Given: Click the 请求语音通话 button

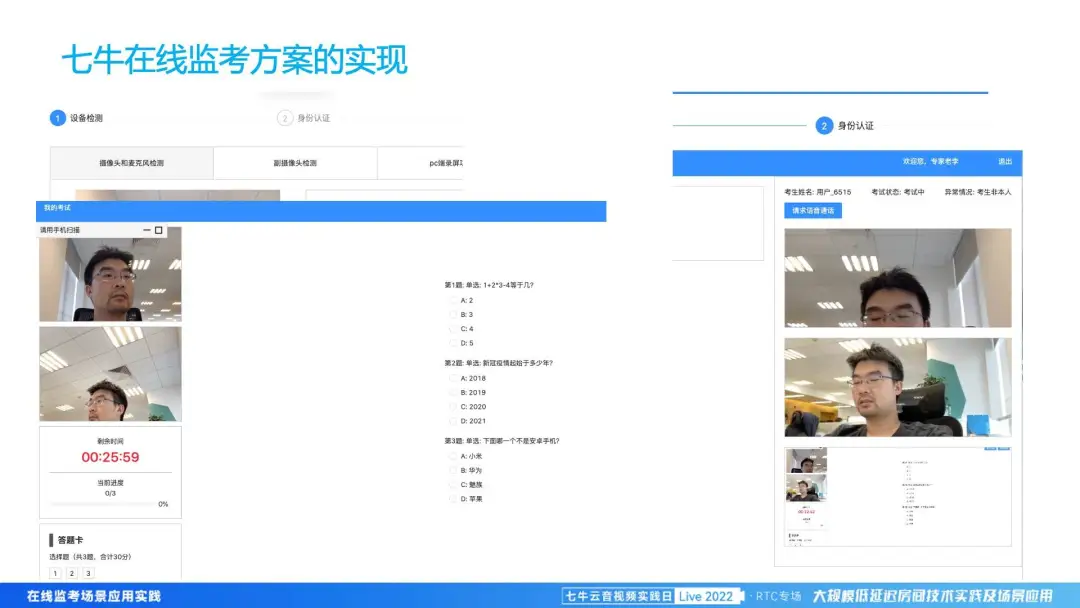Looking at the screenshot, I should (812, 211).
